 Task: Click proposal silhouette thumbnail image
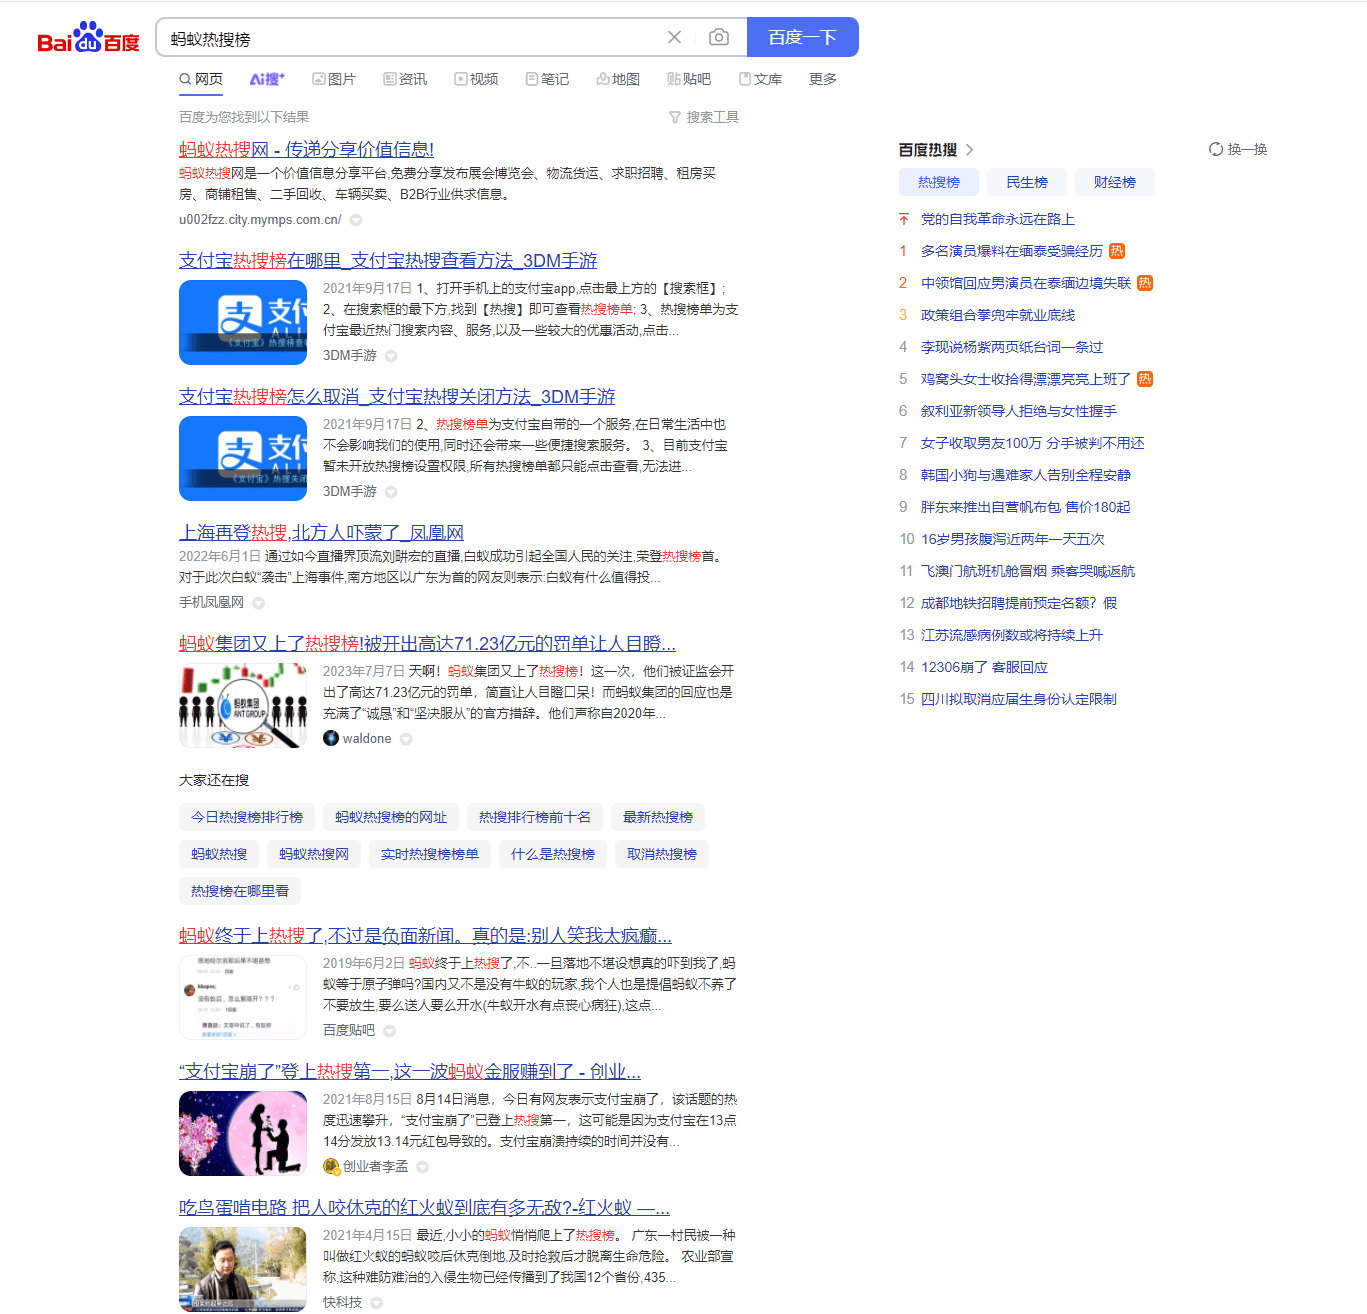(x=243, y=1133)
